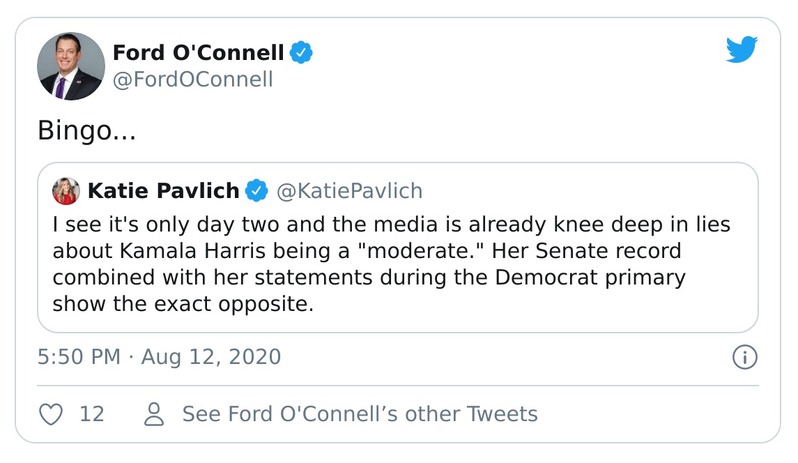The width and height of the screenshot is (798, 463).
Task: Click the like count of 12
Action: (92, 413)
